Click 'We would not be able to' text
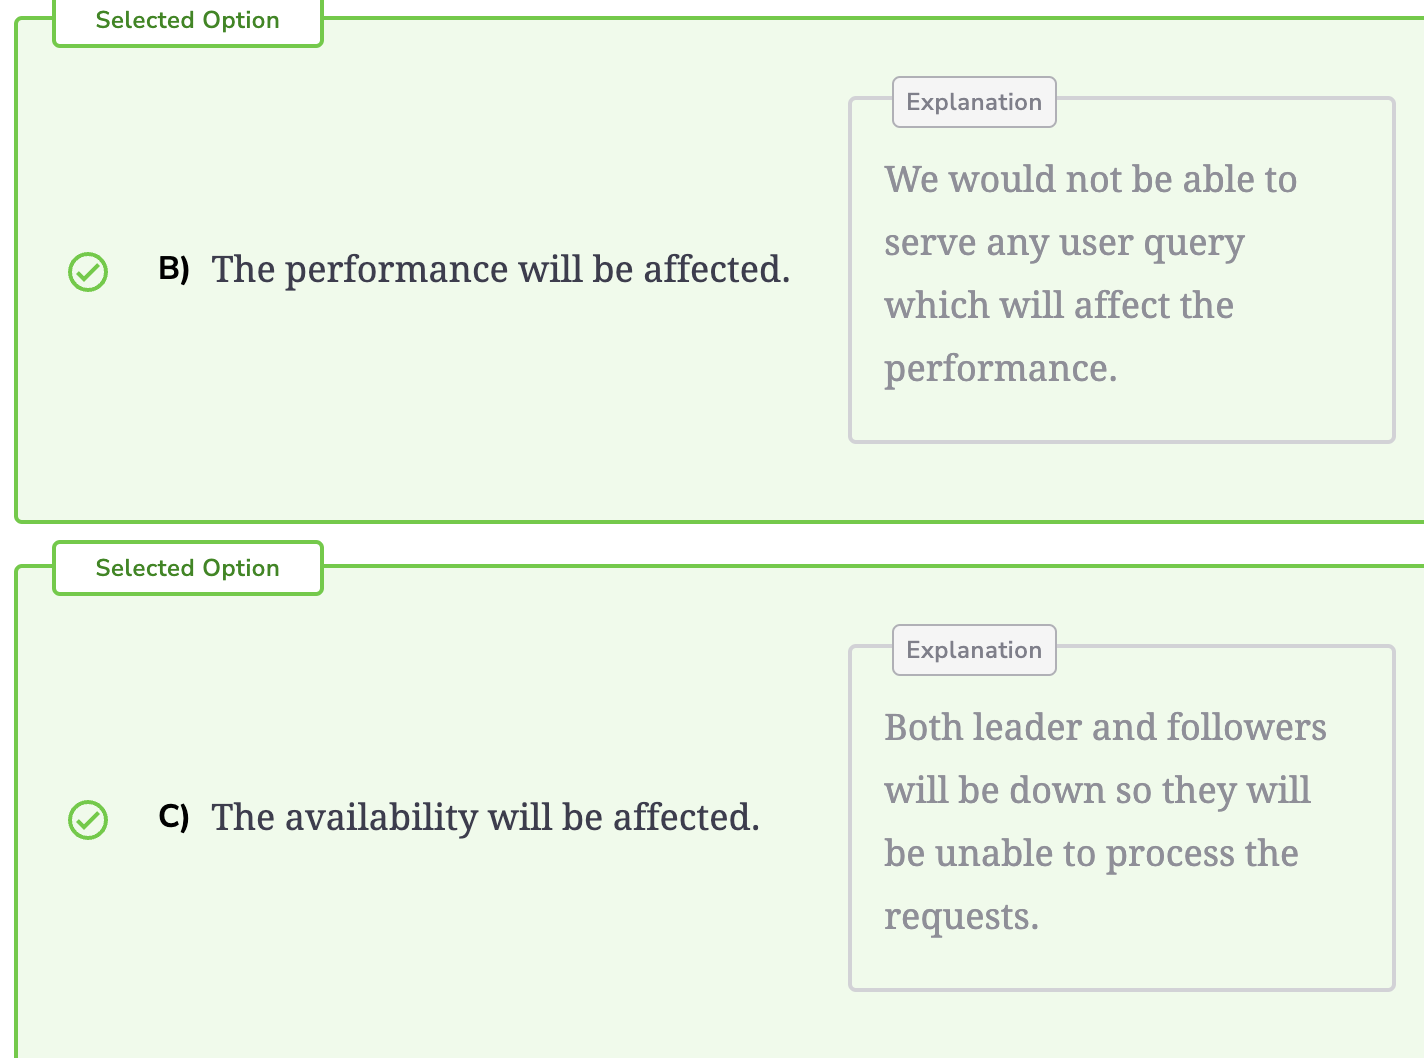This screenshot has width=1424, height=1058. [x=1091, y=180]
